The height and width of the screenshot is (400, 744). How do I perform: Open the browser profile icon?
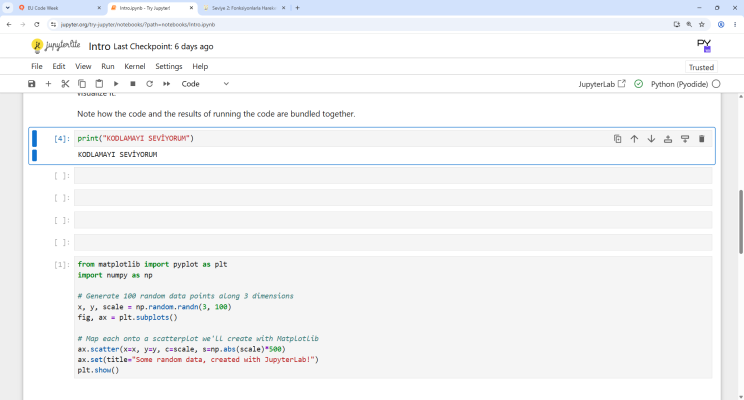pyautogui.click(x=721, y=25)
